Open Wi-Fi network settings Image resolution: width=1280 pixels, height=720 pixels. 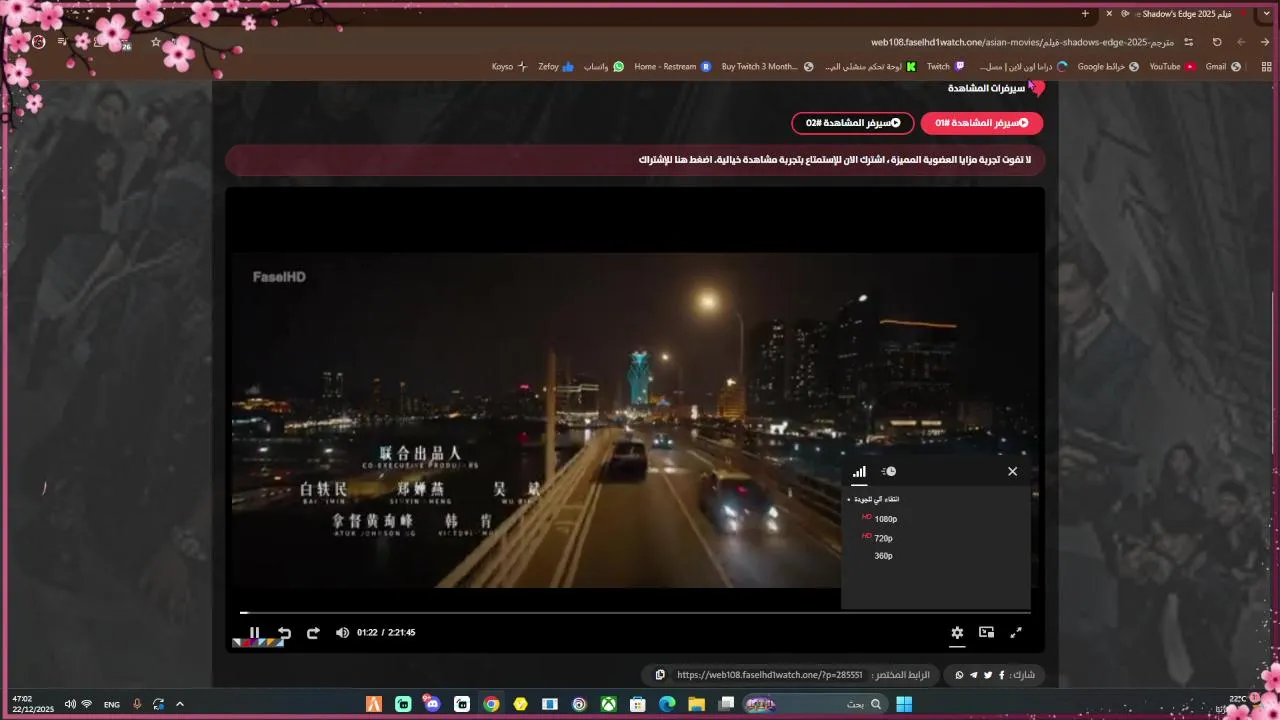(x=87, y=704)
